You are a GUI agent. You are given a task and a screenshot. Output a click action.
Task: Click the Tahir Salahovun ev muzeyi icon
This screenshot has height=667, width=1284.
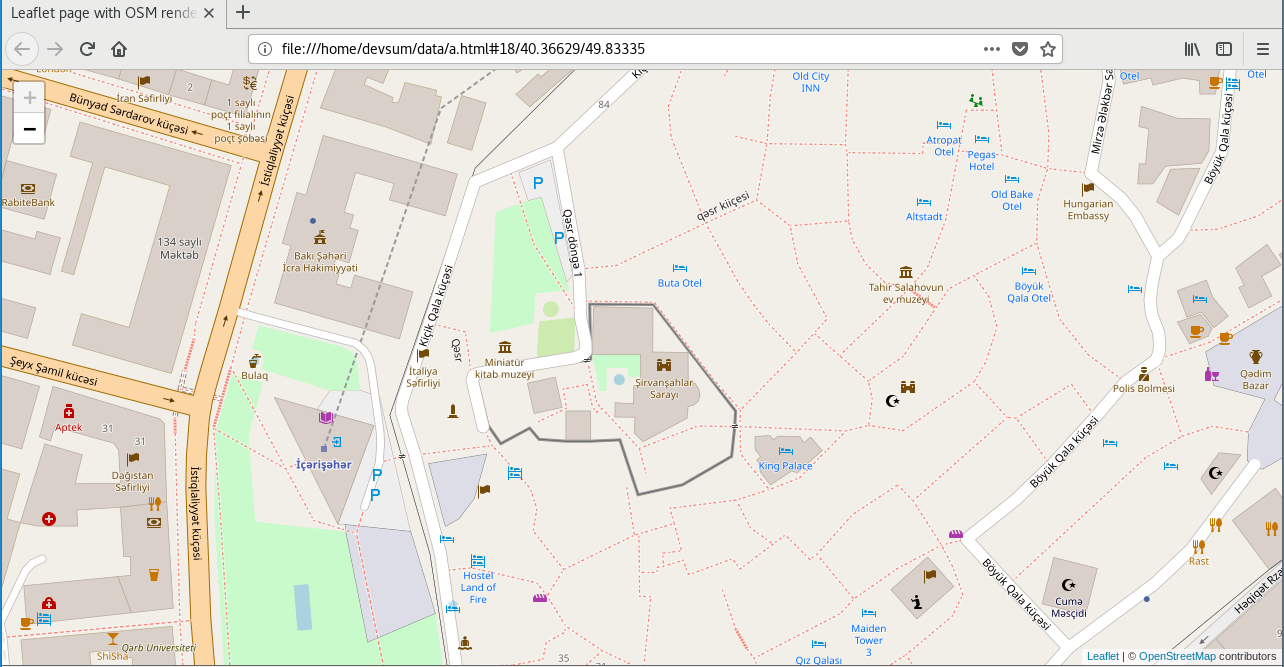point(906,272)
